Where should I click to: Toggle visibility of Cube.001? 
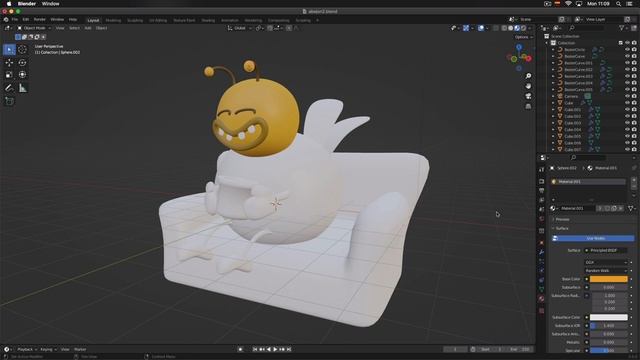(x=627, y=109)
